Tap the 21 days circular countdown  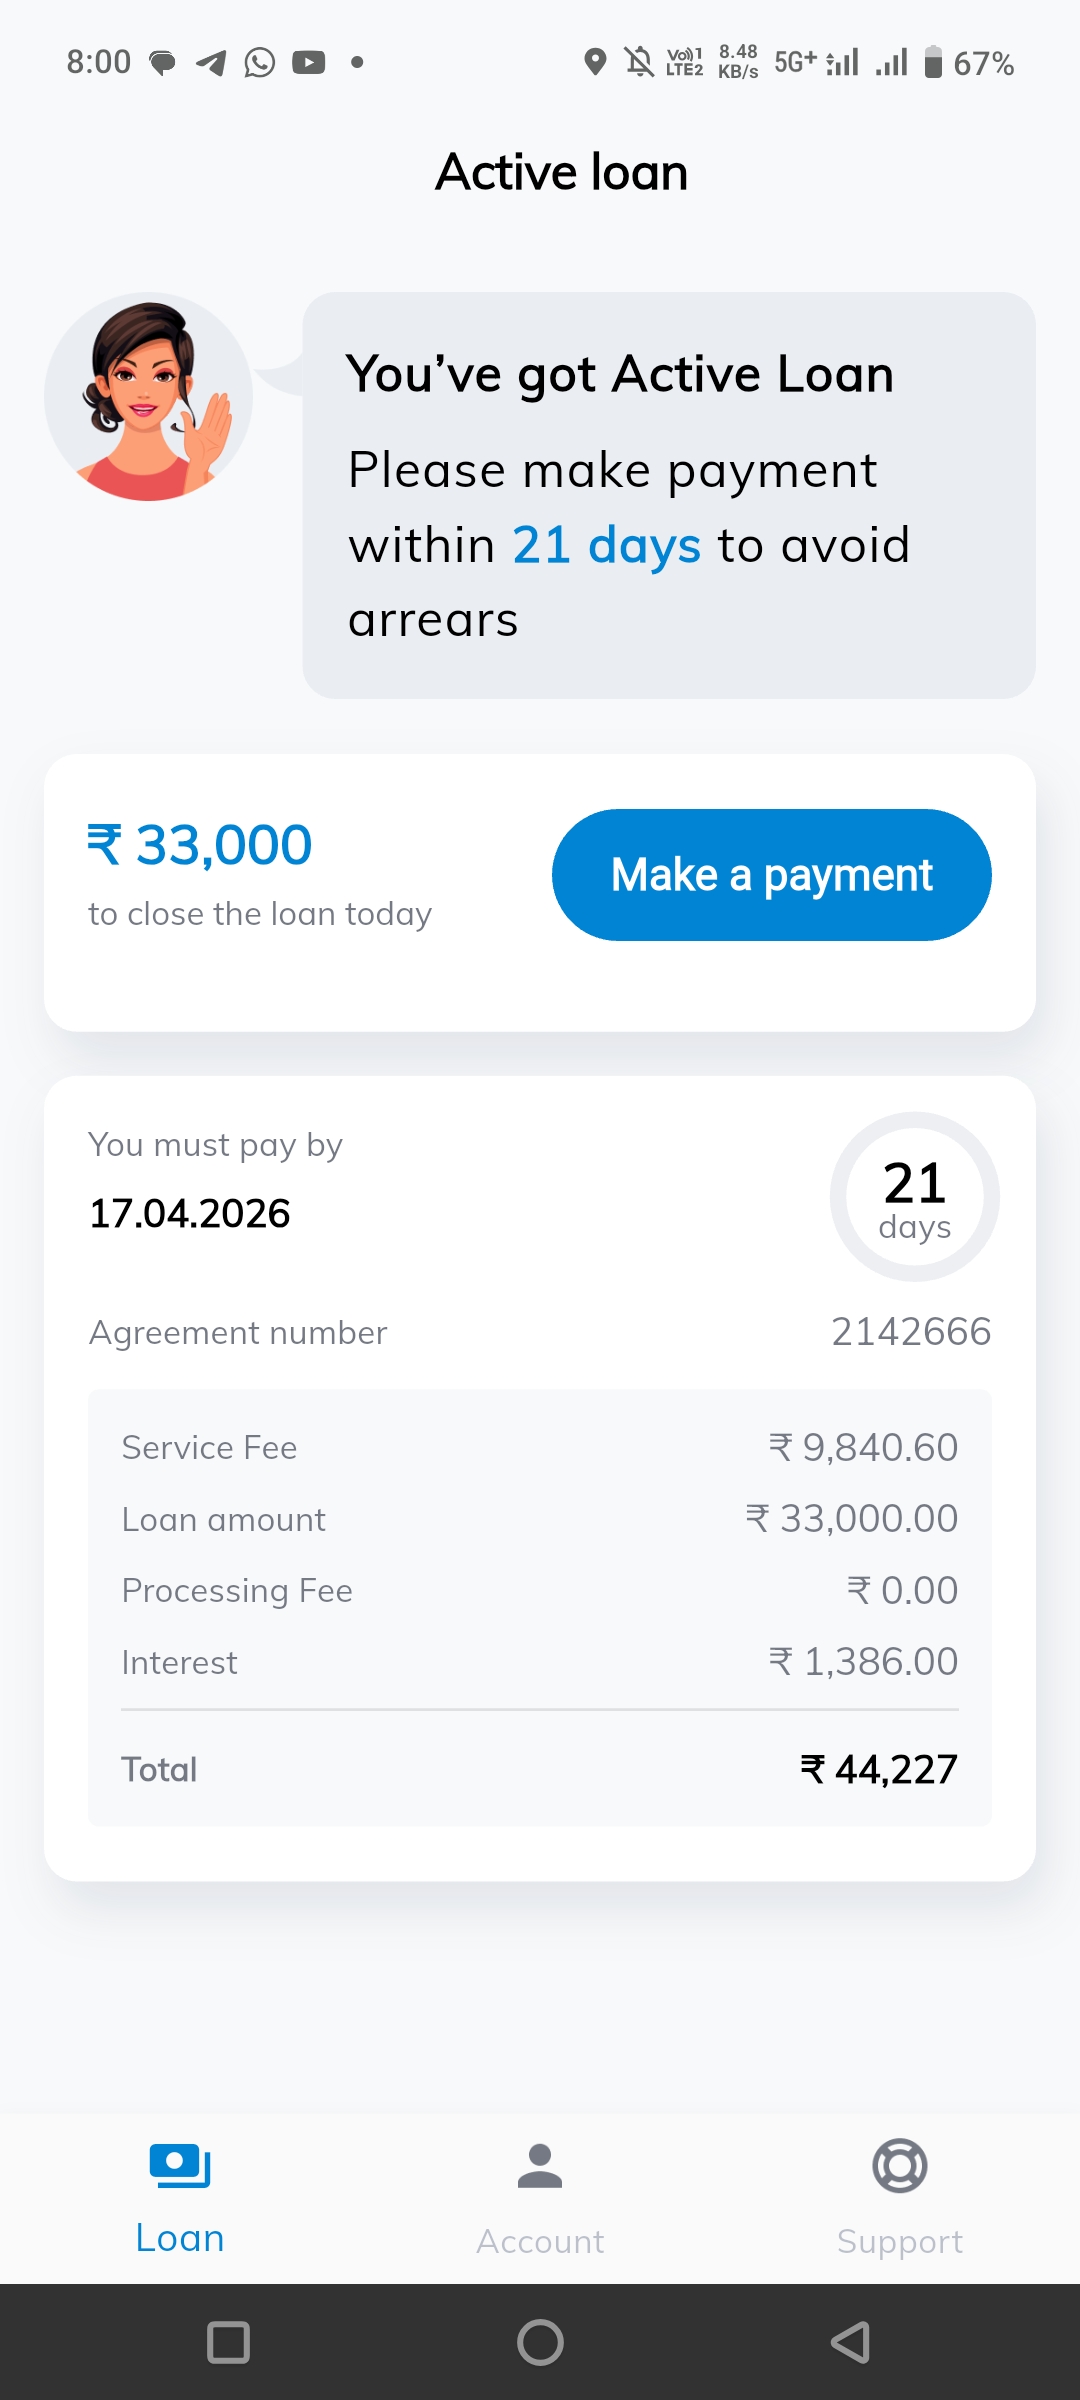(914, 1197)
